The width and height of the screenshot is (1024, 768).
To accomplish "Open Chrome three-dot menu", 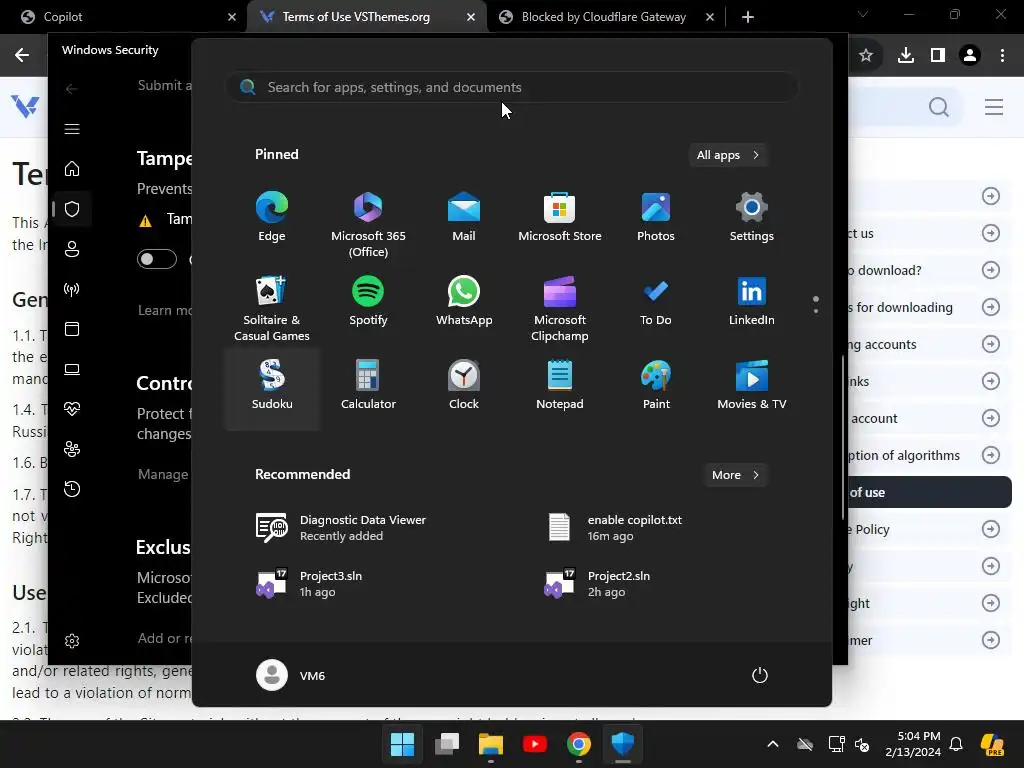I will pyautogui.click(x=1002, y=56).
